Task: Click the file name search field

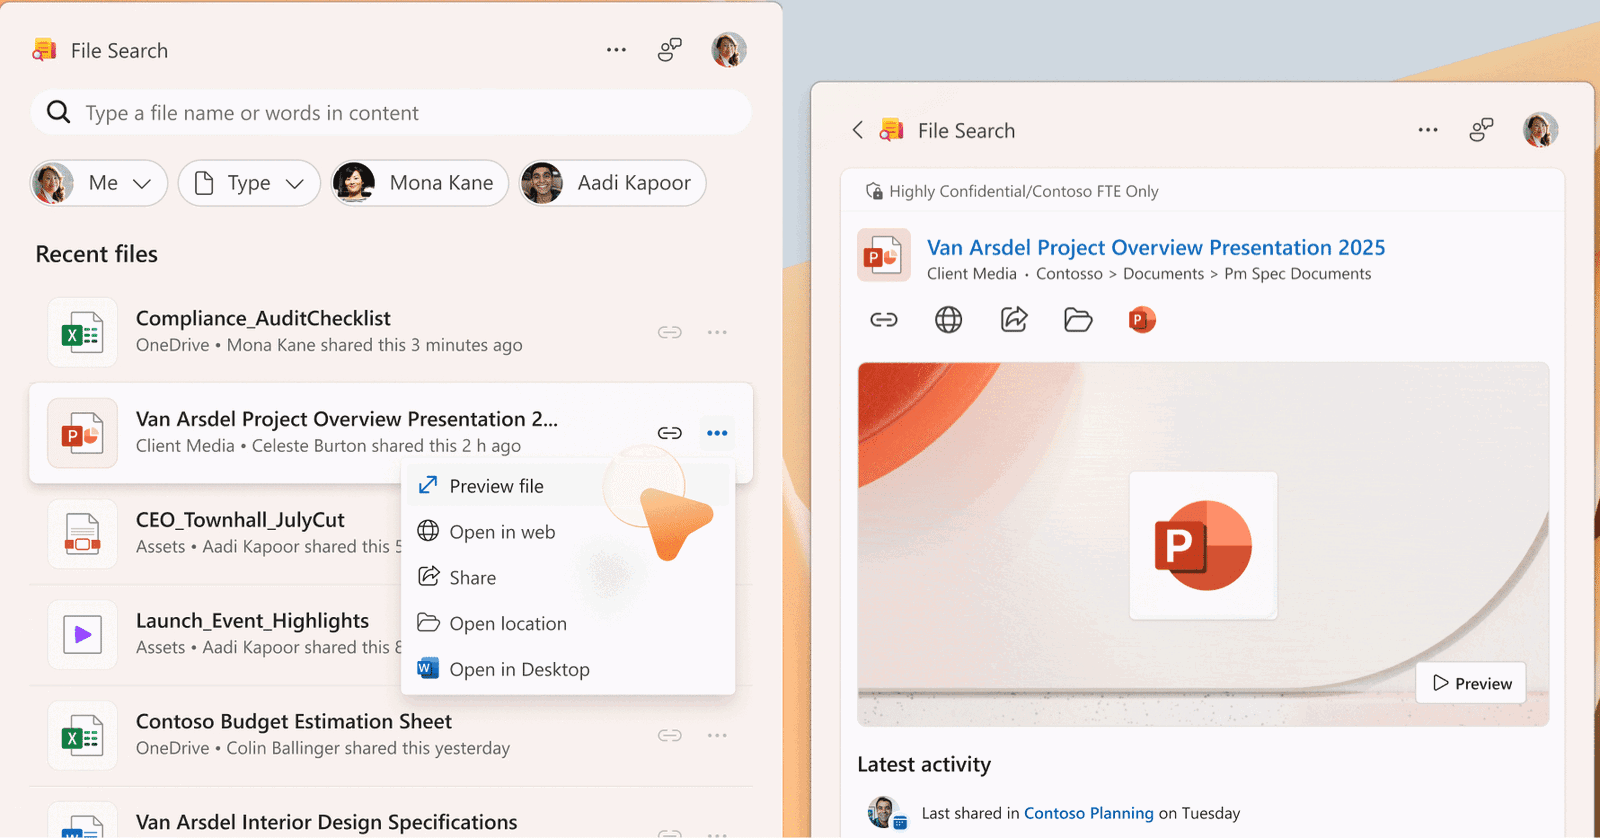Action: [400, 113]
